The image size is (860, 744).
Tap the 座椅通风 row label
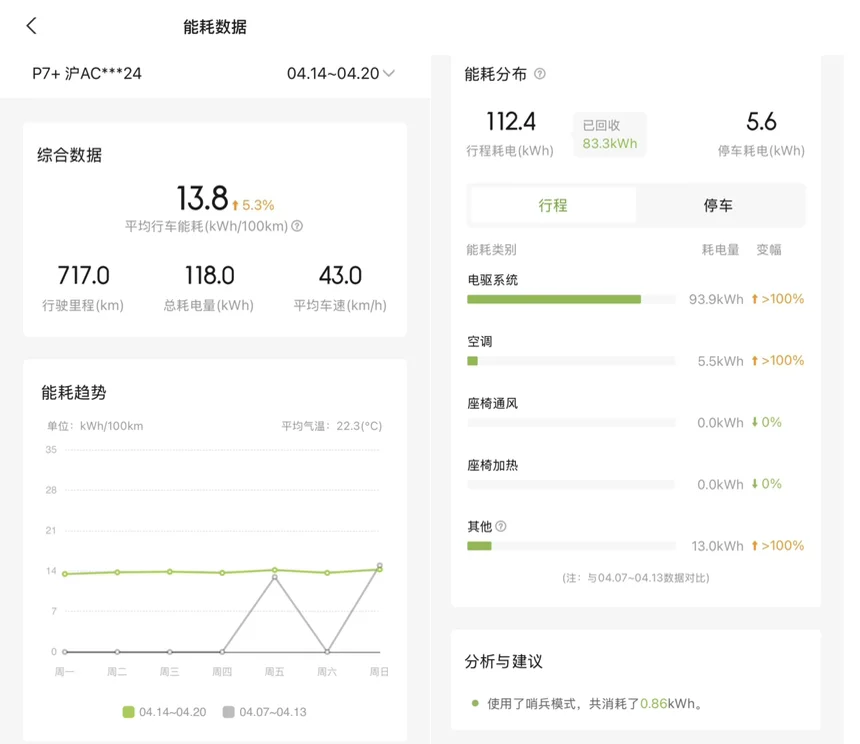493,404
